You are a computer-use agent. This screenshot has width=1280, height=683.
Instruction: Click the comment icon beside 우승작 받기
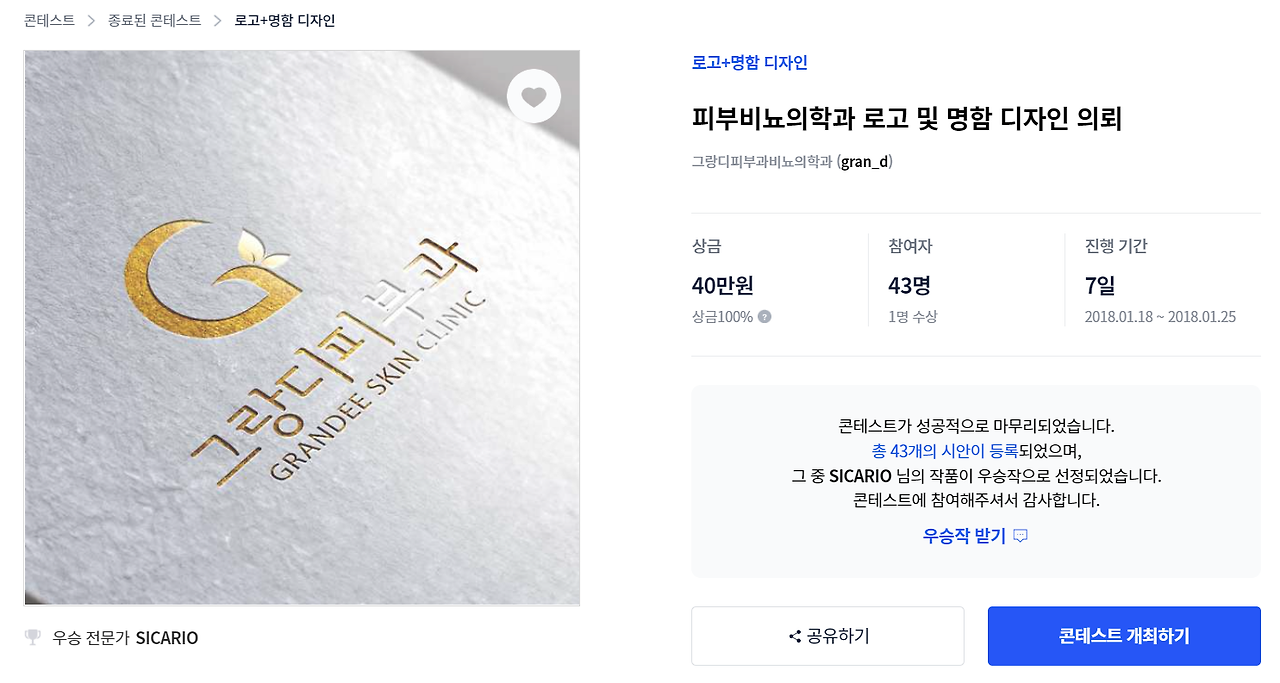pos(1021,536)
